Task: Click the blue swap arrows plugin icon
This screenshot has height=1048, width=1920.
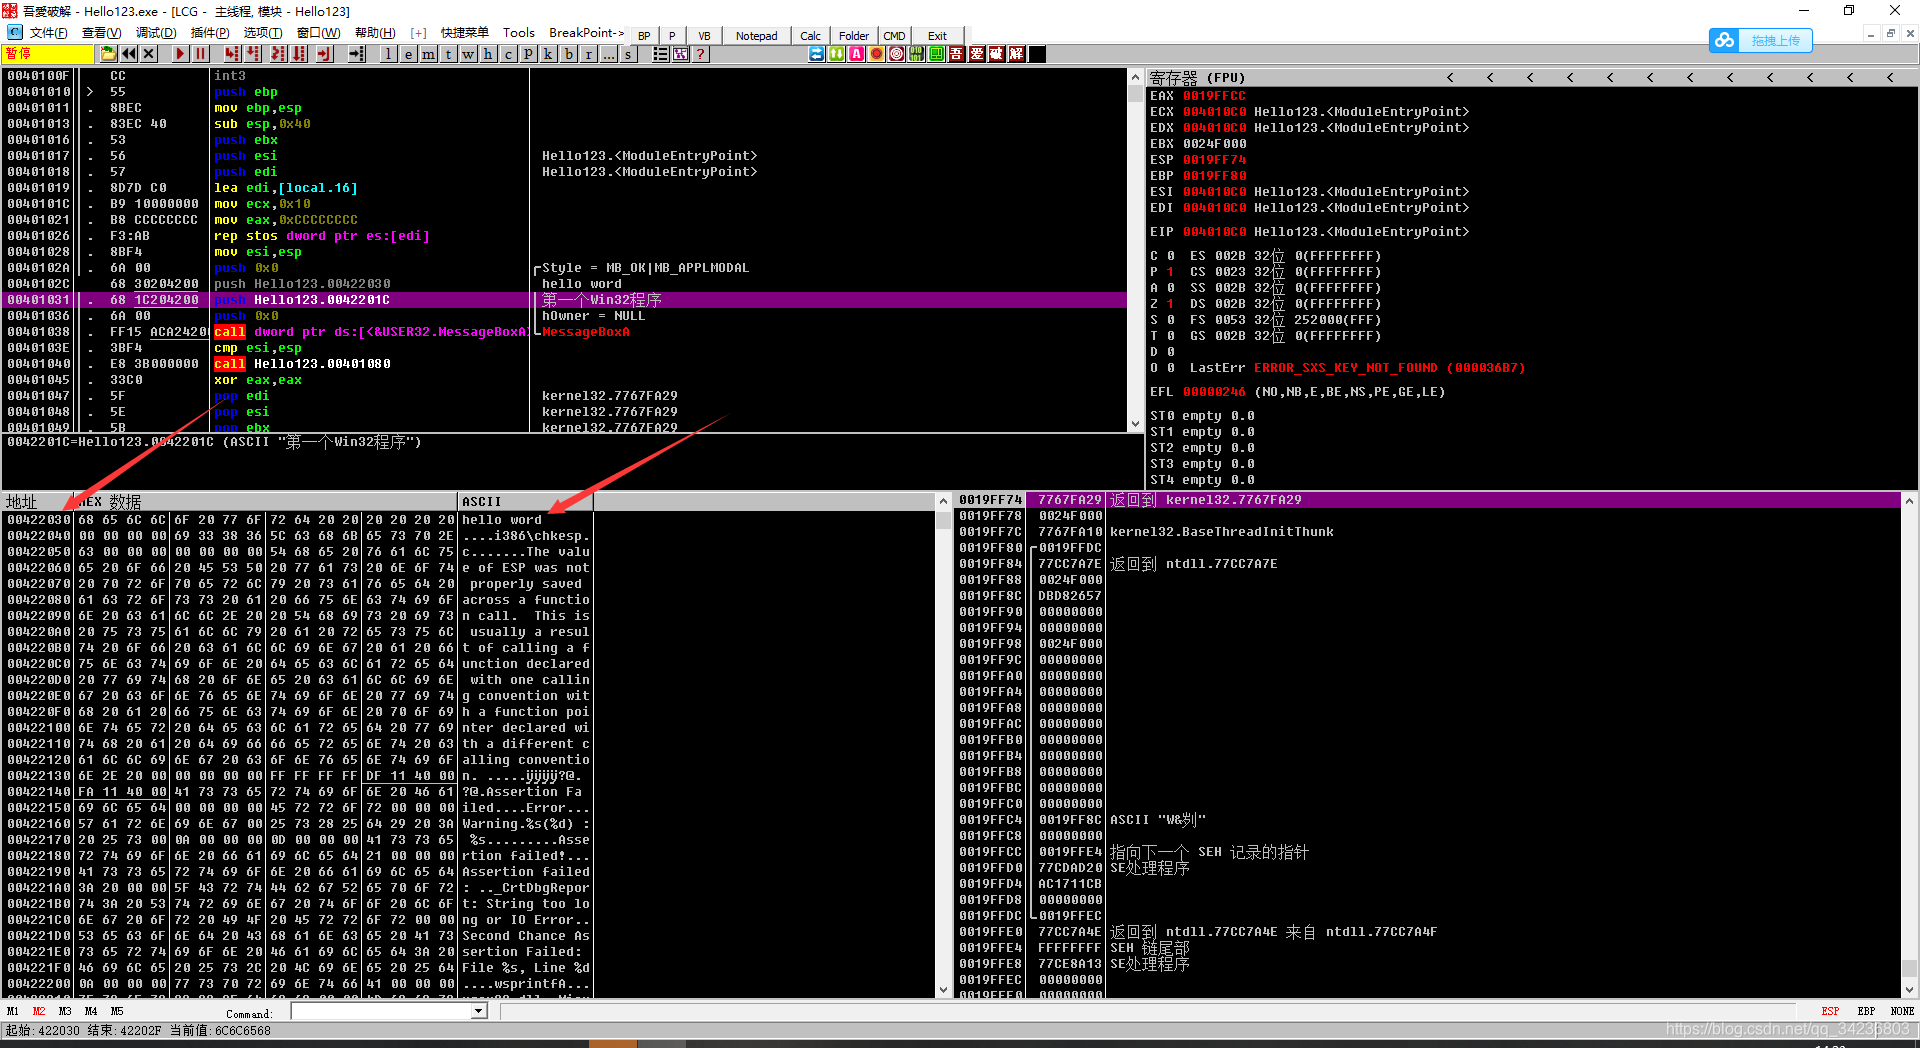Action: [x=817, y=54]
